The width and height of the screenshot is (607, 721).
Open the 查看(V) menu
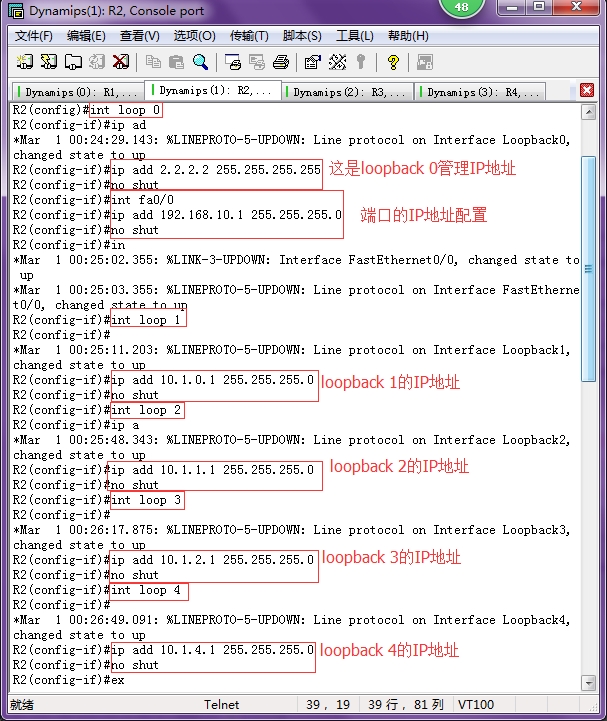click(139, 36)
